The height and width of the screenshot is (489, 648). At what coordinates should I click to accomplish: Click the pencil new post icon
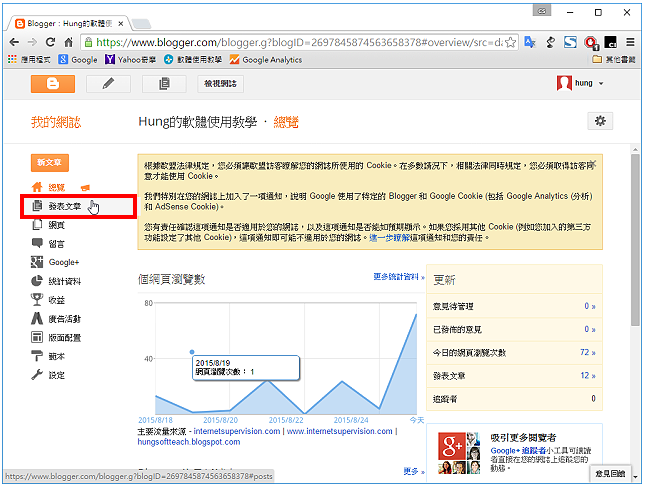pyautogui.click(x=108, y=84)
